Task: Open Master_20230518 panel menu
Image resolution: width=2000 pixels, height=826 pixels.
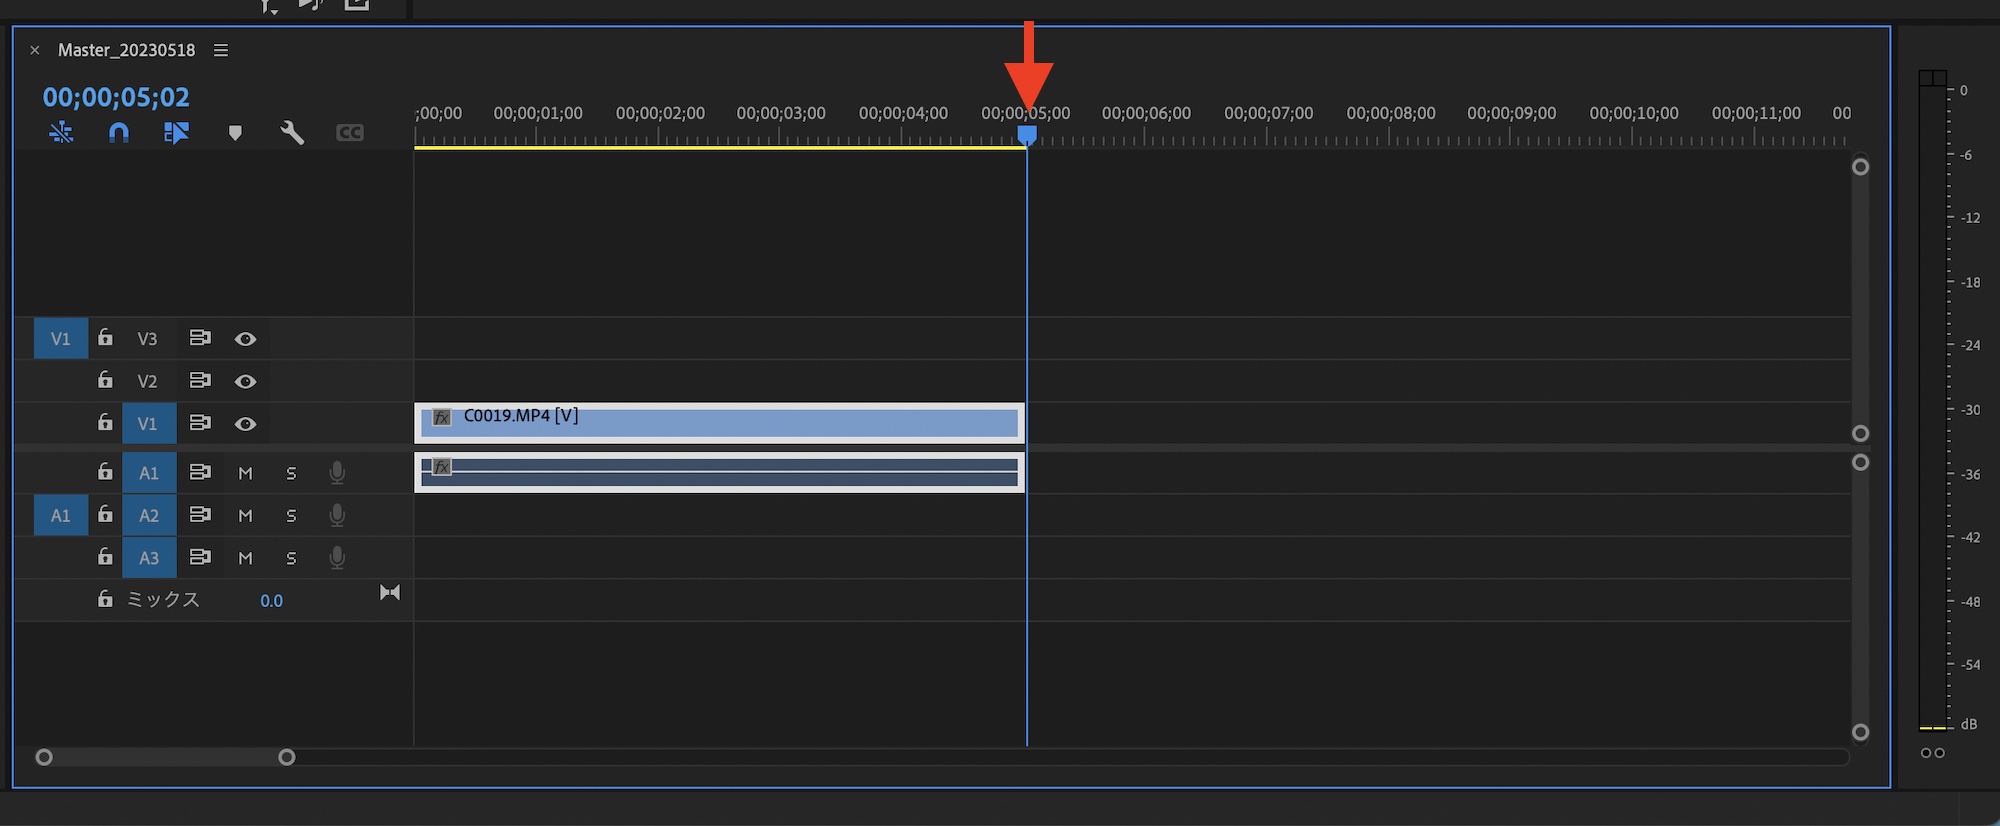Action: tap(221, 50)
